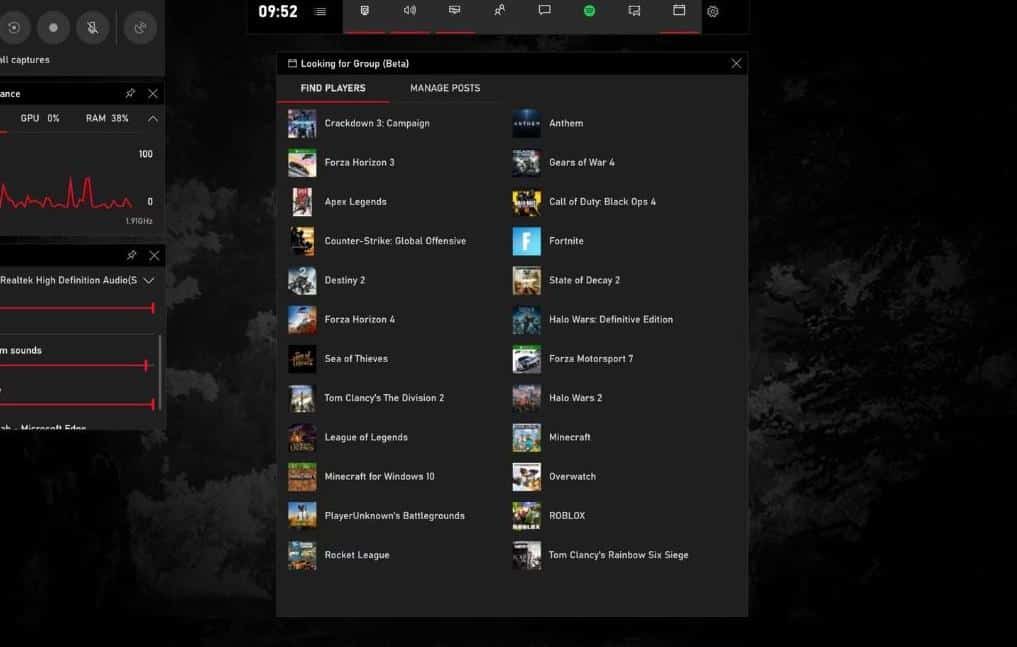Switch to the FIND PLAYERS tab

coord(333,88)
